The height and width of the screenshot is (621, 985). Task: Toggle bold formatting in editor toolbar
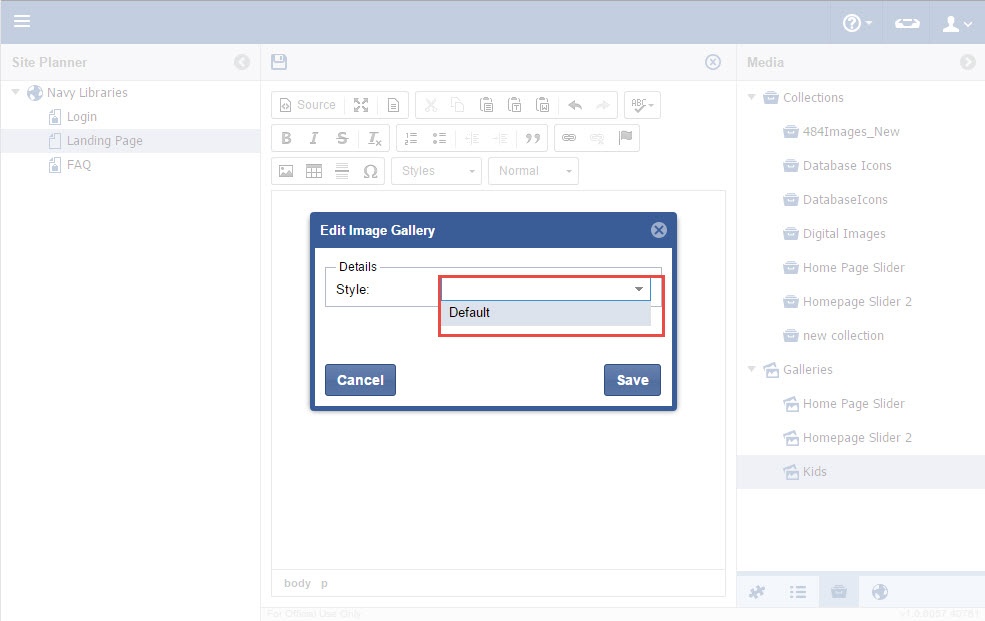click(x=286, y=138)
